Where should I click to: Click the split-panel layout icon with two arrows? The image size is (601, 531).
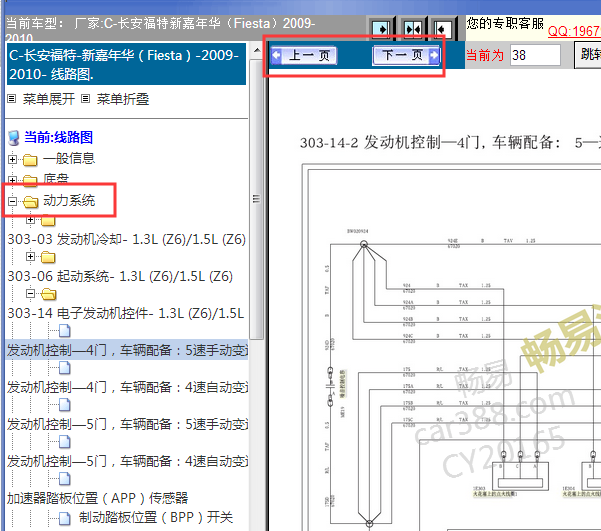pyautogui.click(x=413, y=29)
